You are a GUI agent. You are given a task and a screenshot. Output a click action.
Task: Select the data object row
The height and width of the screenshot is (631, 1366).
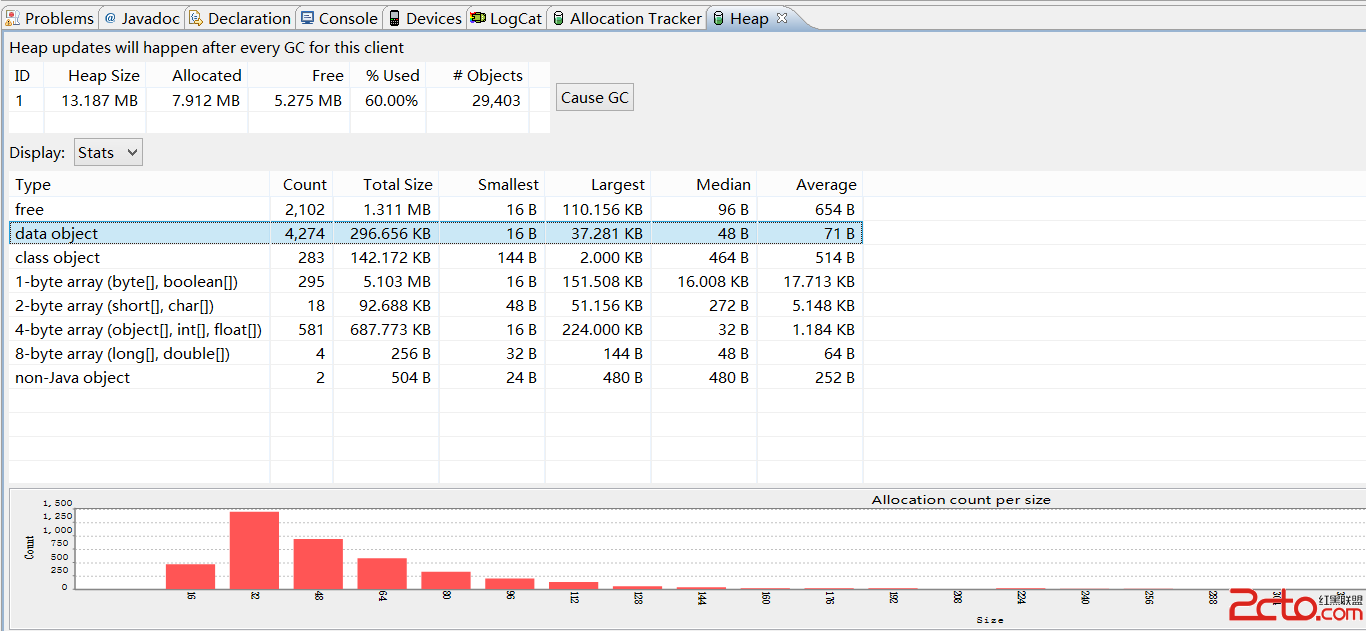140,233
